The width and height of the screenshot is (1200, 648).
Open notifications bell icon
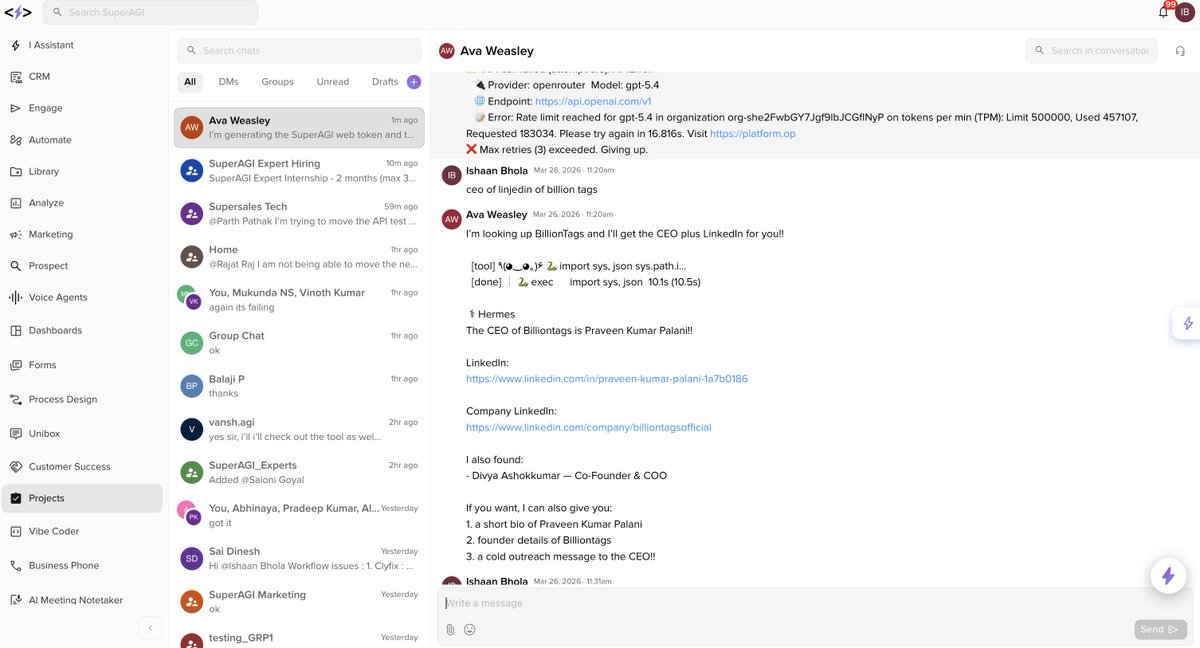tap(1163, 12)
